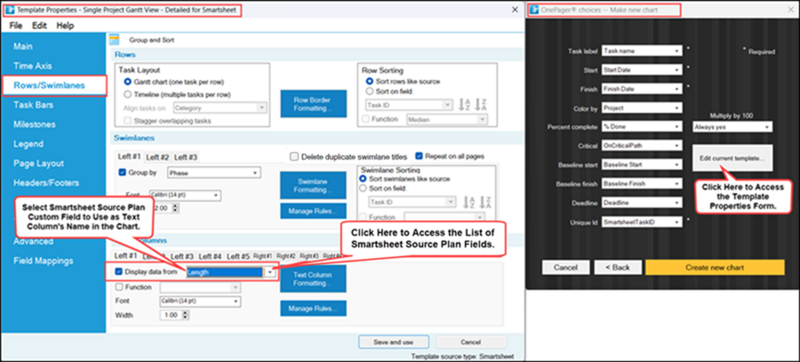The width and height of the screenshot is (800, 362).
Task: Toggle Delete duplicate swimlane titles checkbox
Action: (x=294, y=157)
